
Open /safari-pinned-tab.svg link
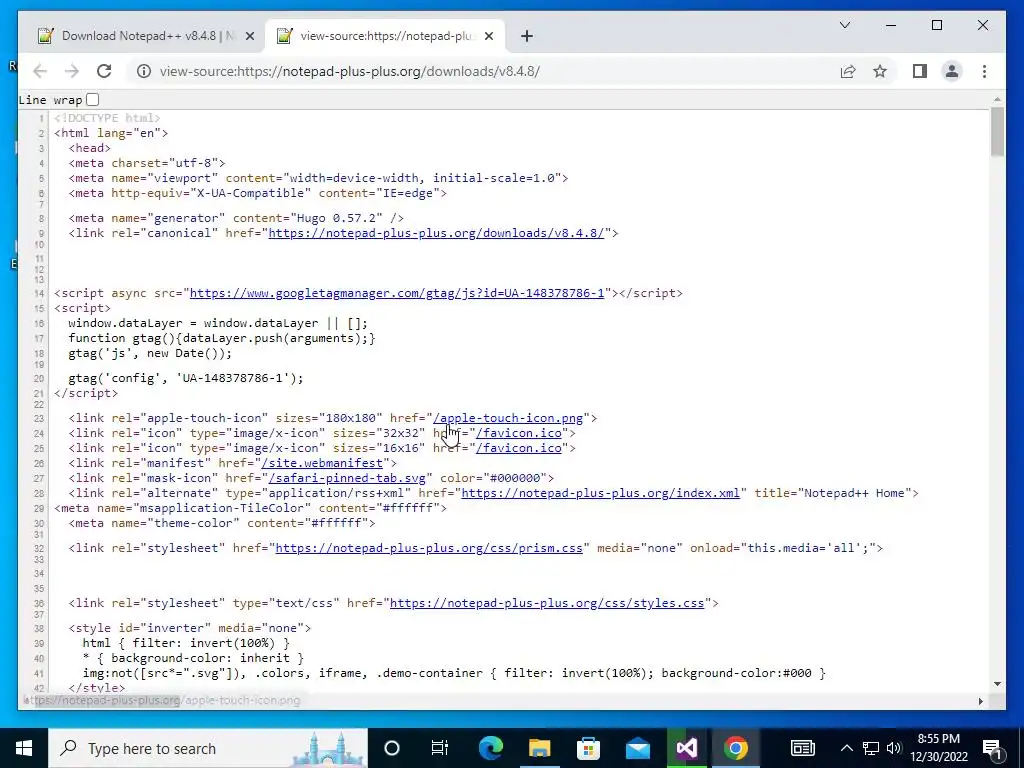coord(347,478)
